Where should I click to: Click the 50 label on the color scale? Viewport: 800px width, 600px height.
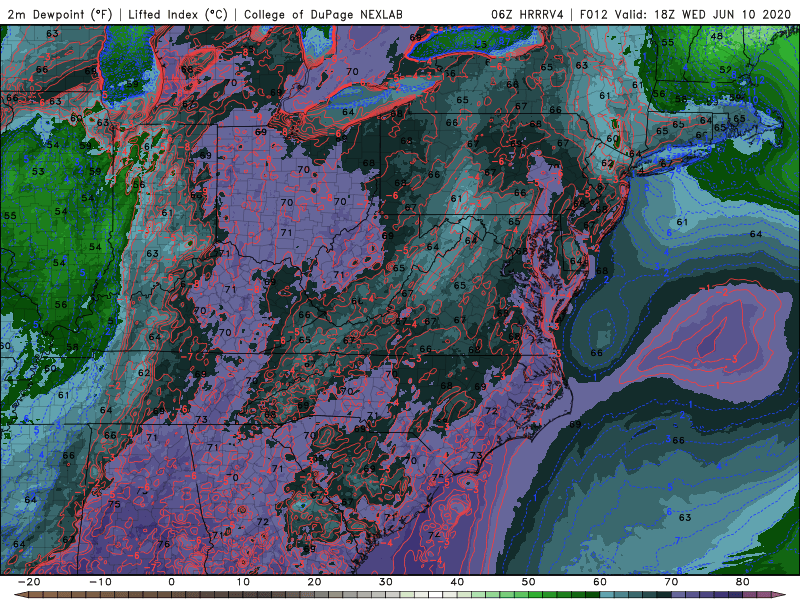point(529,582)
